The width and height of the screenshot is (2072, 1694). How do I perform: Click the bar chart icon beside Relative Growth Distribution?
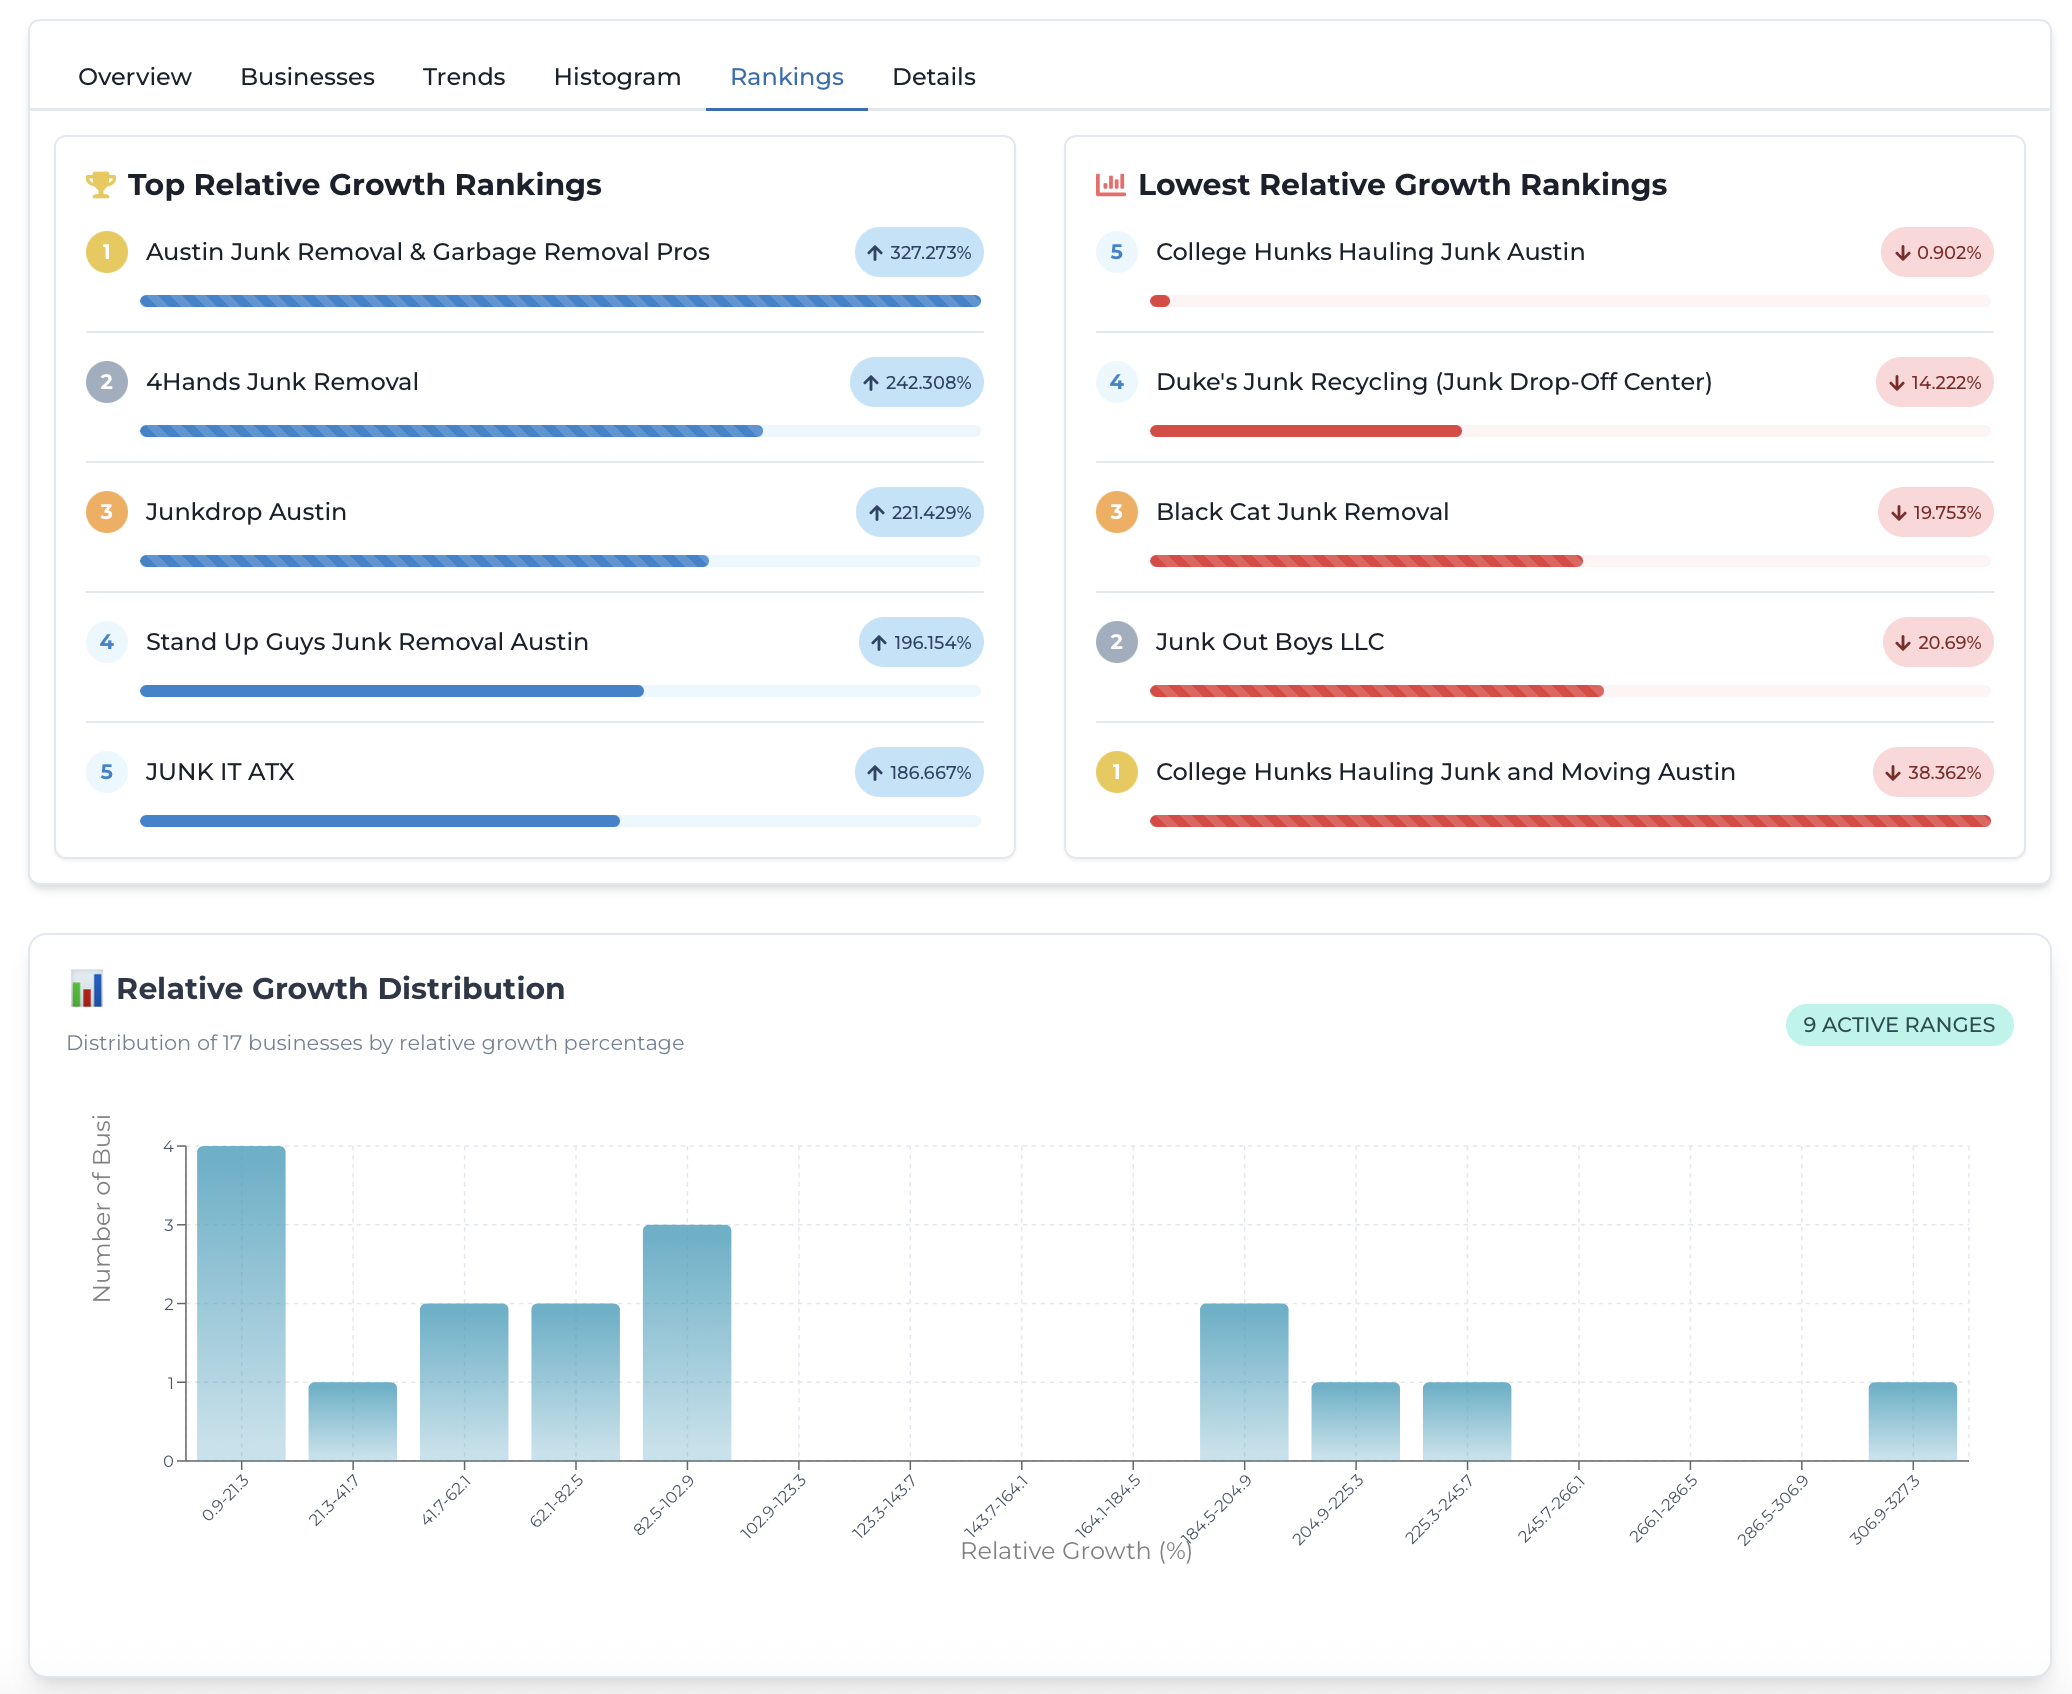(x=86, y=988)
